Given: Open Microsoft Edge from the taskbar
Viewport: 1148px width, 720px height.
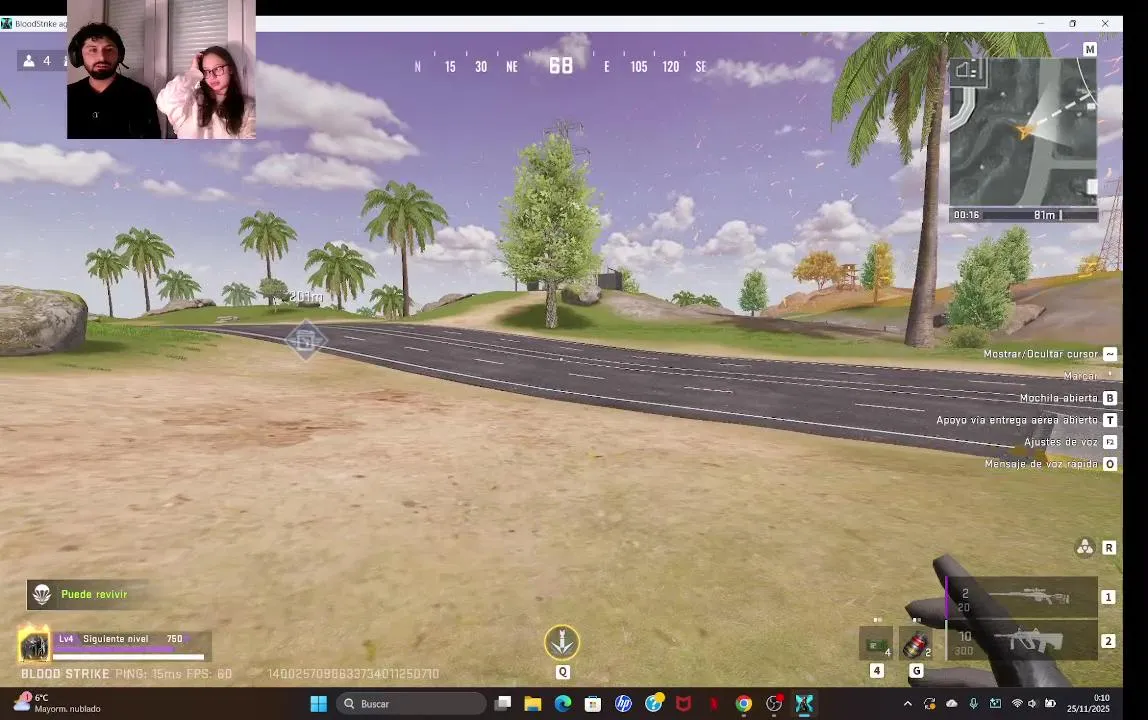Looking at the screenshot, I should click(563, 704).
